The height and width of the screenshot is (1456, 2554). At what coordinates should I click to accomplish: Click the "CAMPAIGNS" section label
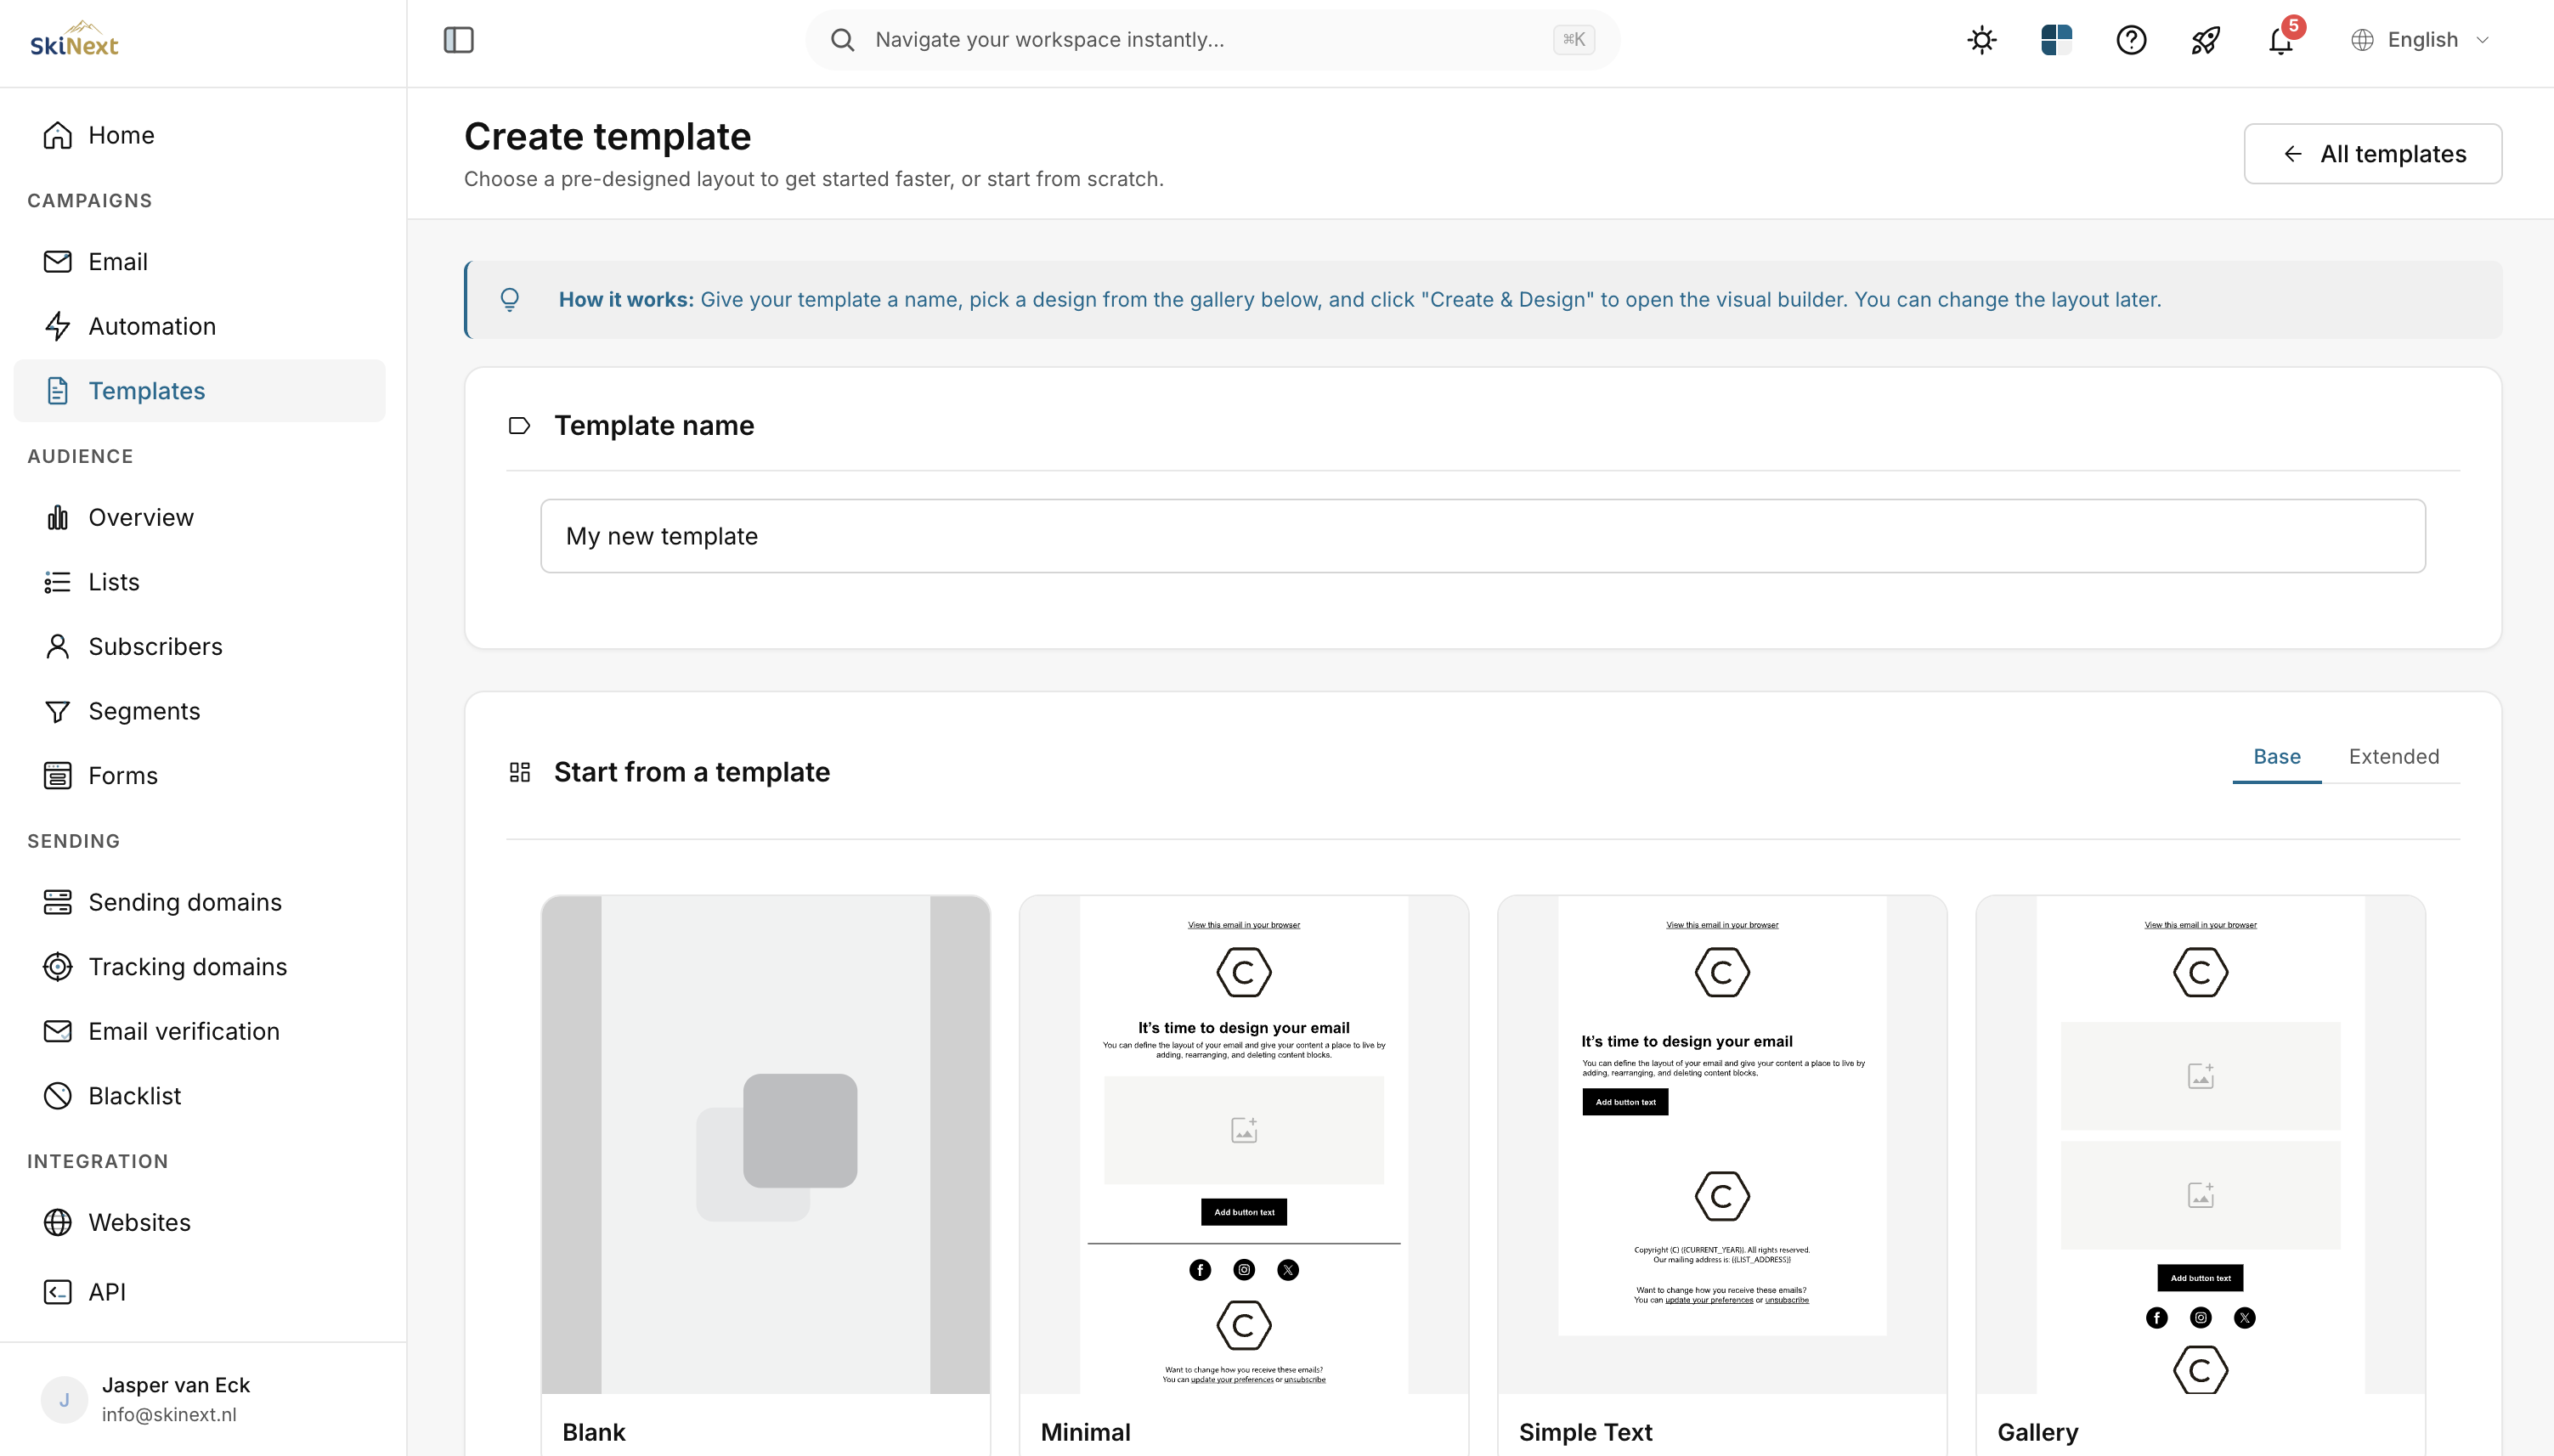90,200
